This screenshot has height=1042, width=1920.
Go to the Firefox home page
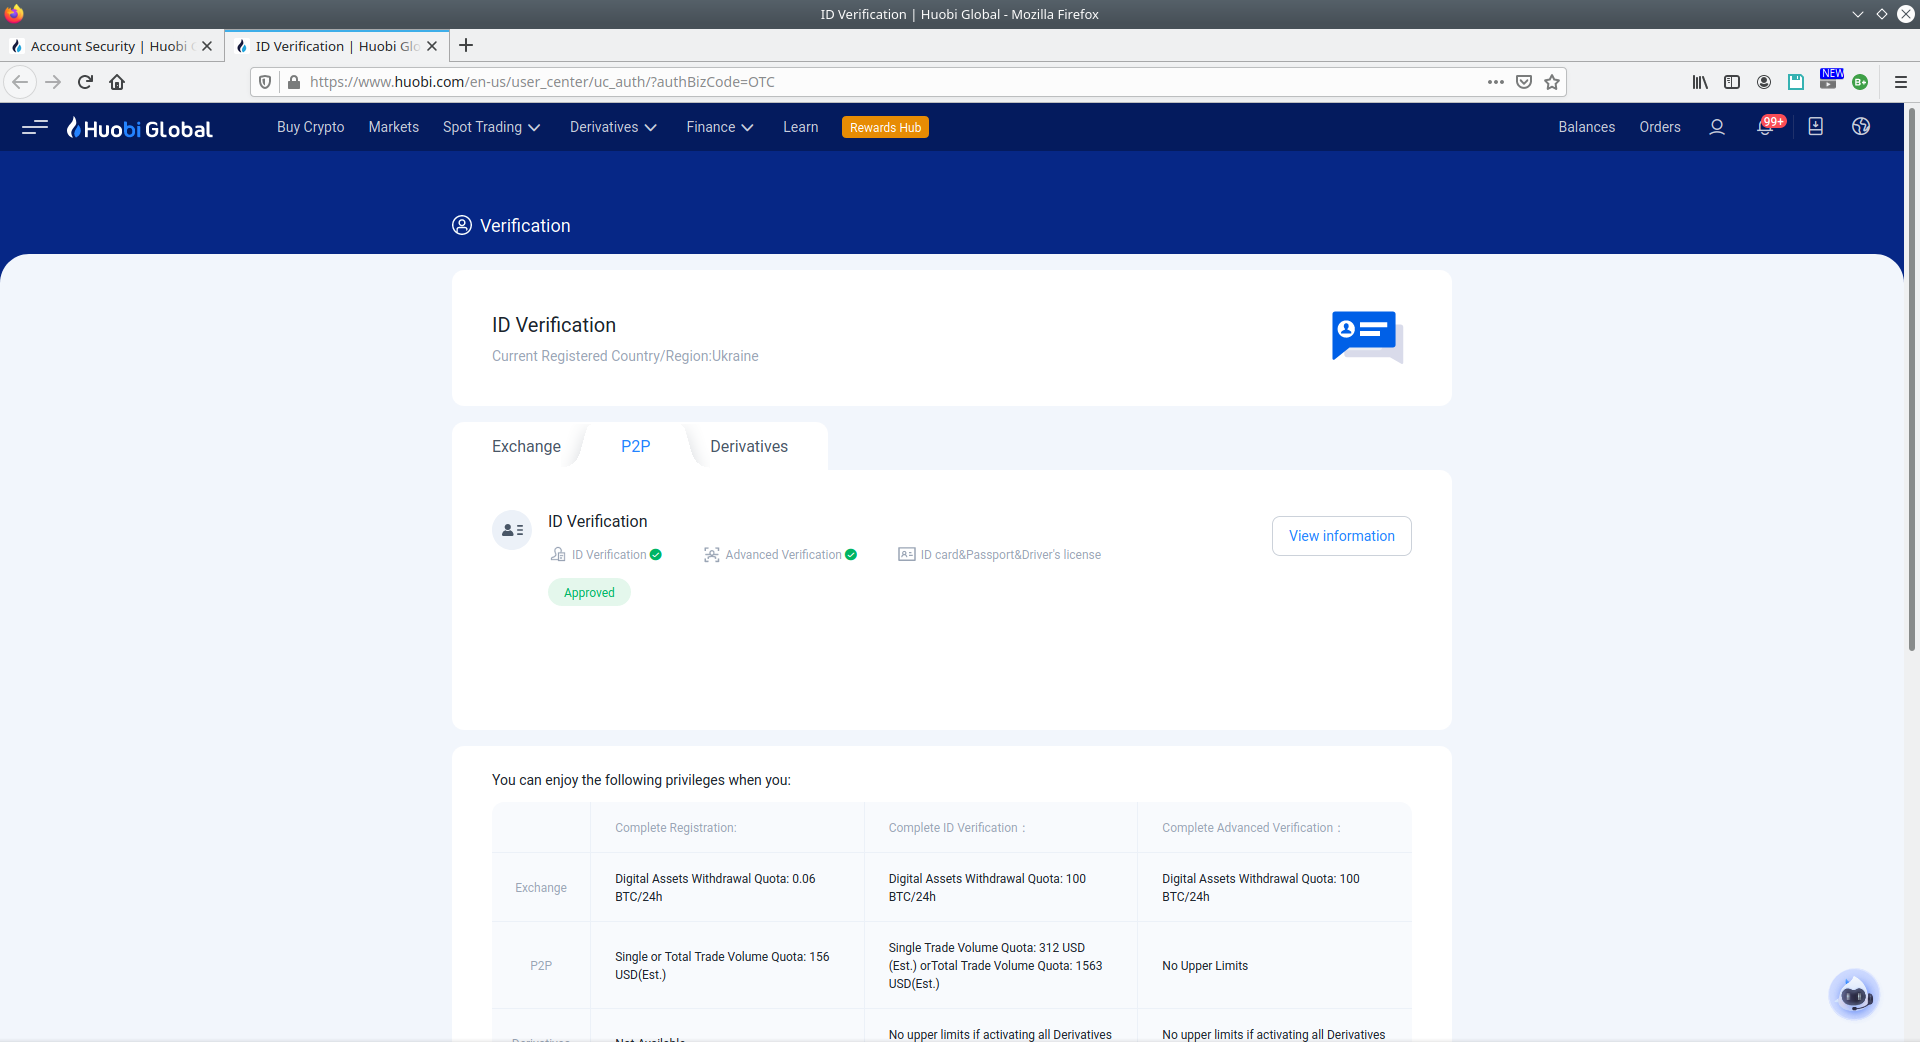(117, 82)
